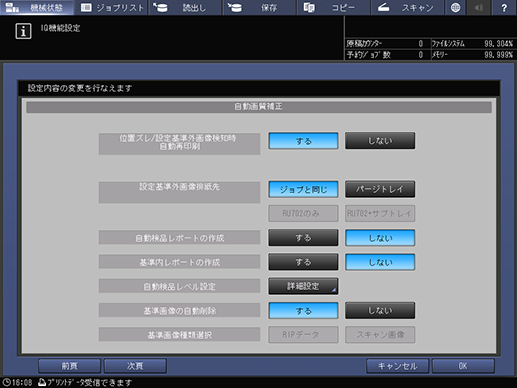Go to next page with 次頁
The width and height of the screenshot is (517, 388).
(x=135, y=366)
